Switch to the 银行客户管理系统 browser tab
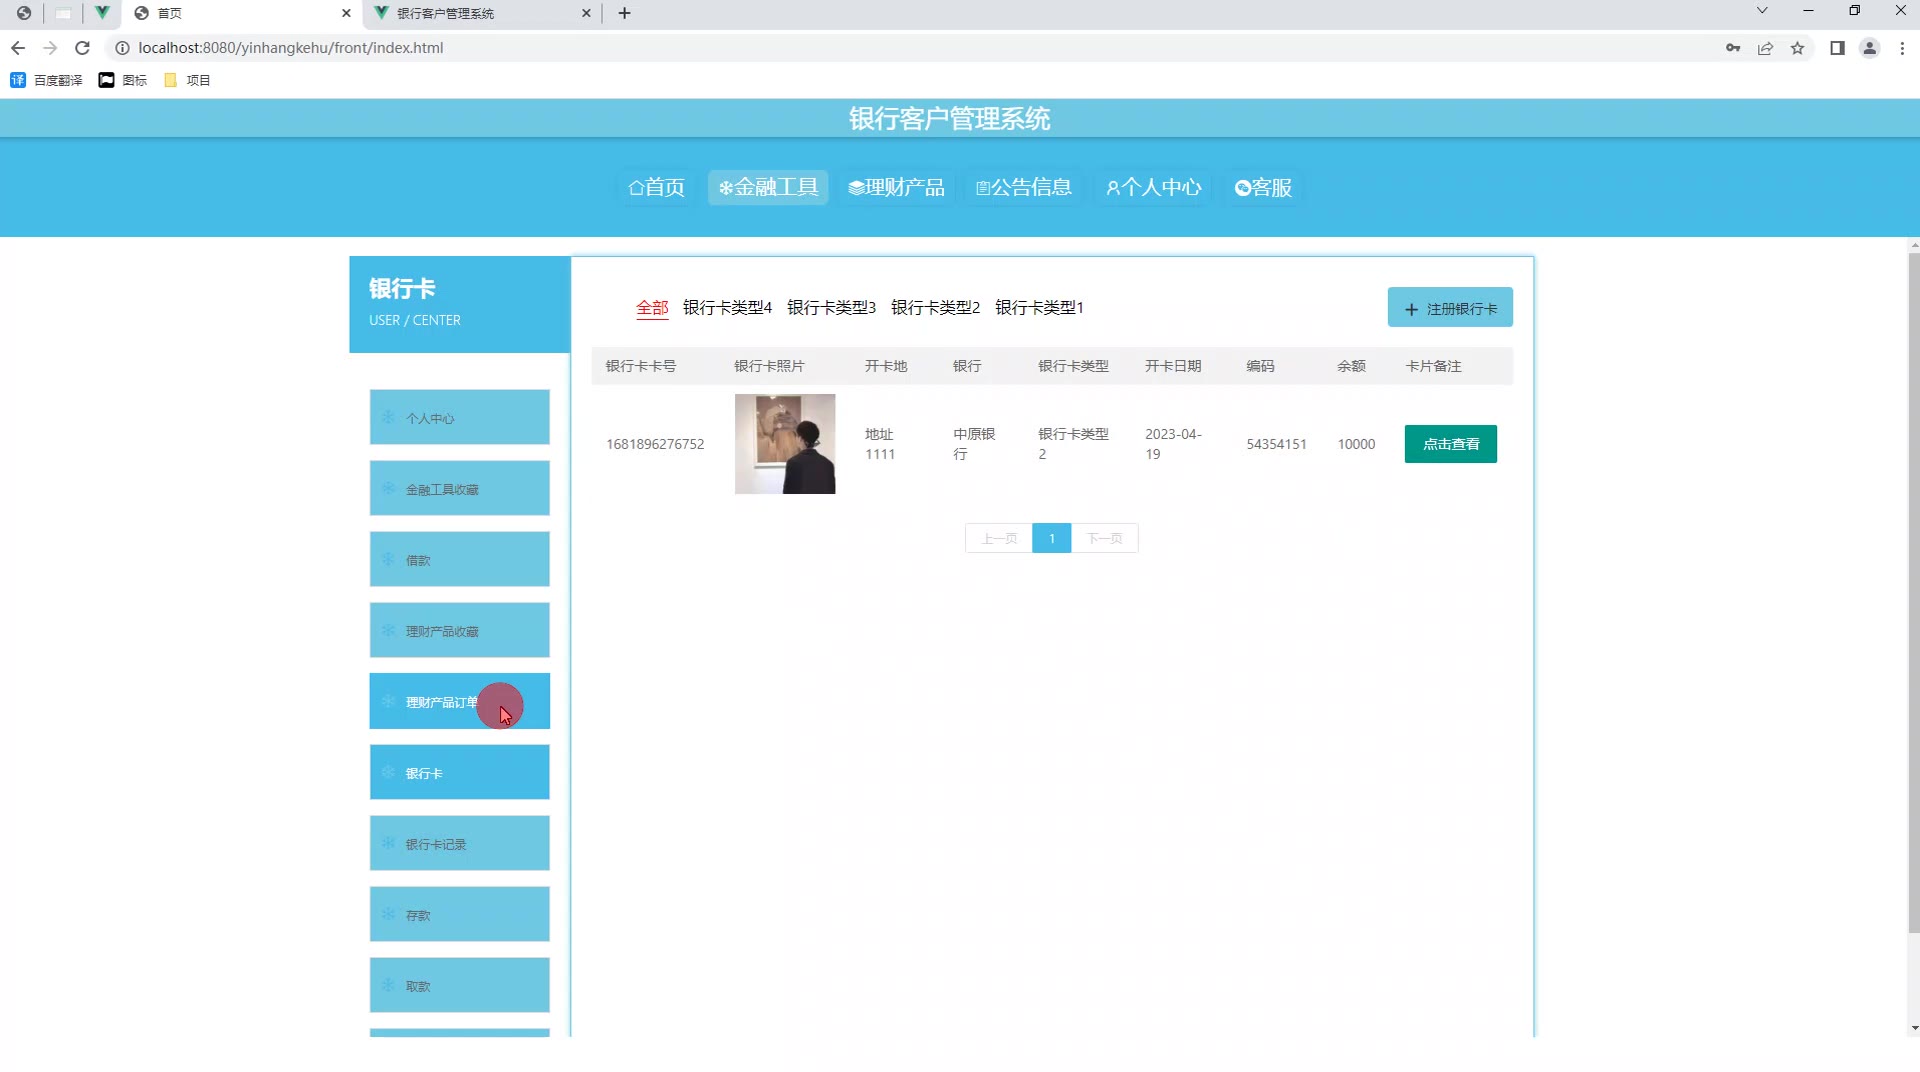 click(482, 13)
